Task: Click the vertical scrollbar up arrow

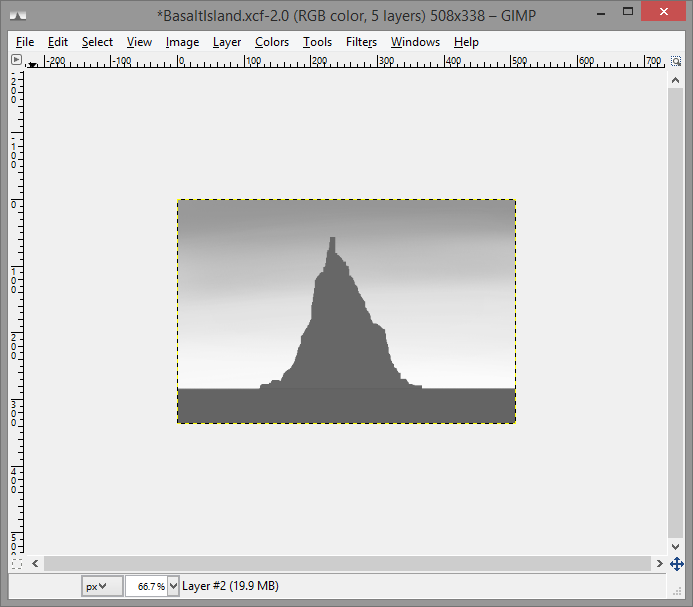Action: point(675,80)
